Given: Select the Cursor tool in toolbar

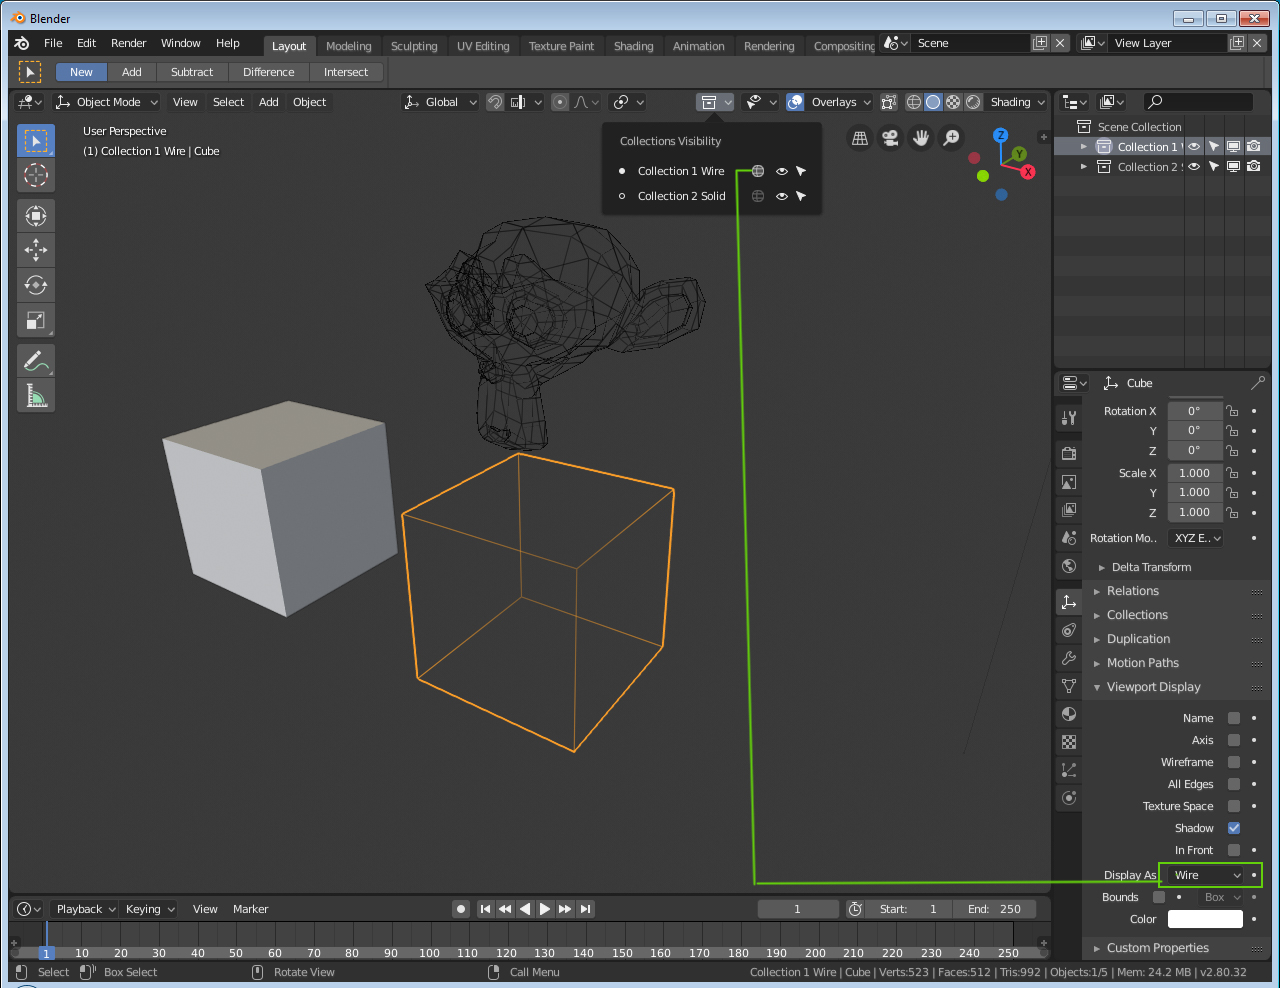Looking at the screenshot, I should (36, 175).
